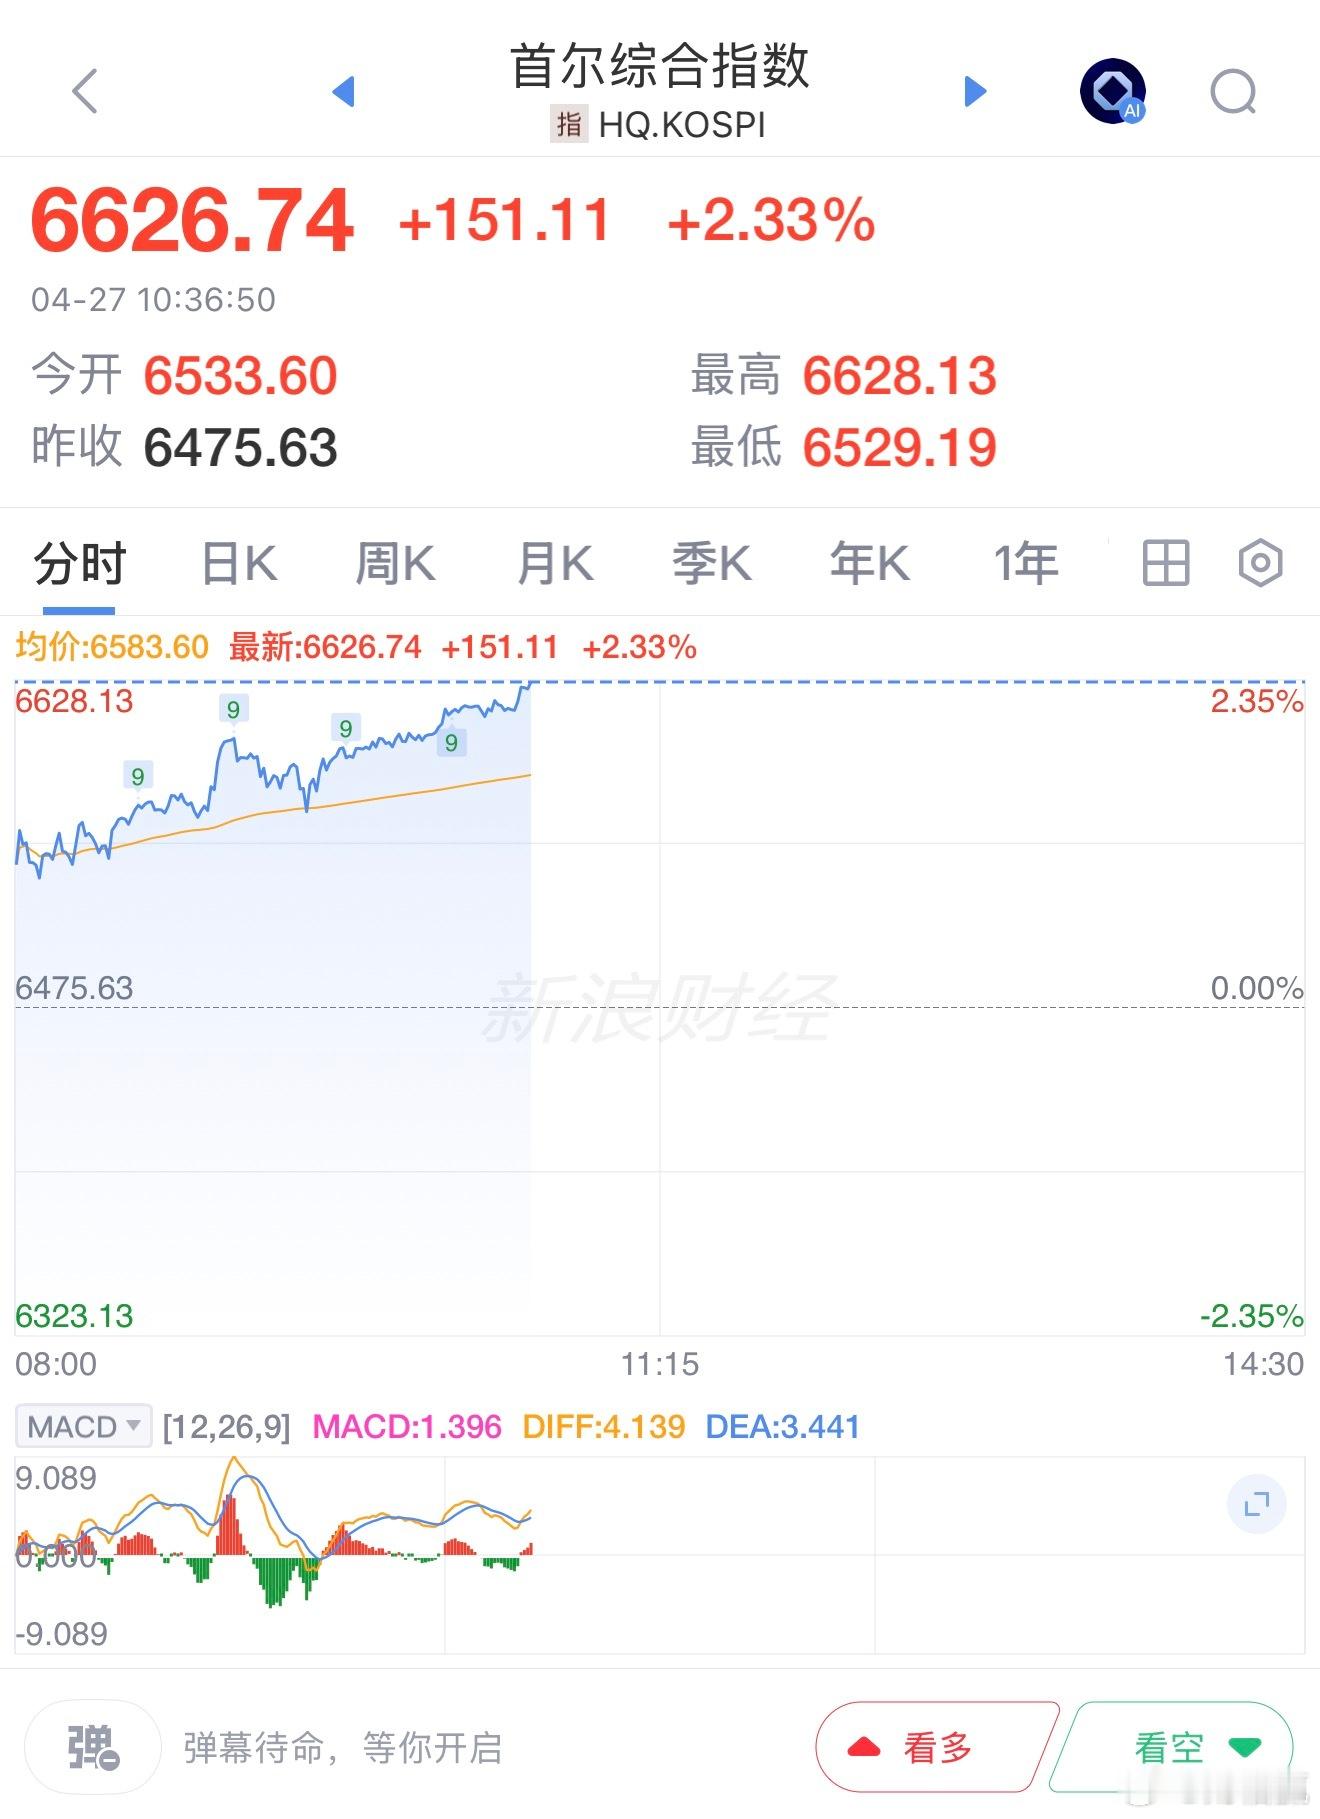Expand the MACD chart to fullscreen
Viewport: 1320px width, 1819px height.
[1256, 1504]
